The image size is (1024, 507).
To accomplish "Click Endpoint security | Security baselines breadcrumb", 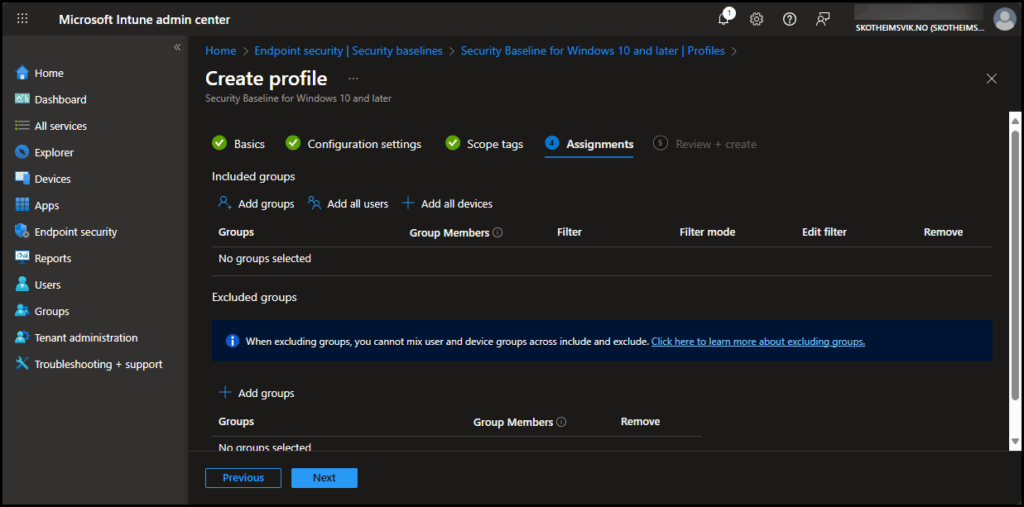I will 348,50.
